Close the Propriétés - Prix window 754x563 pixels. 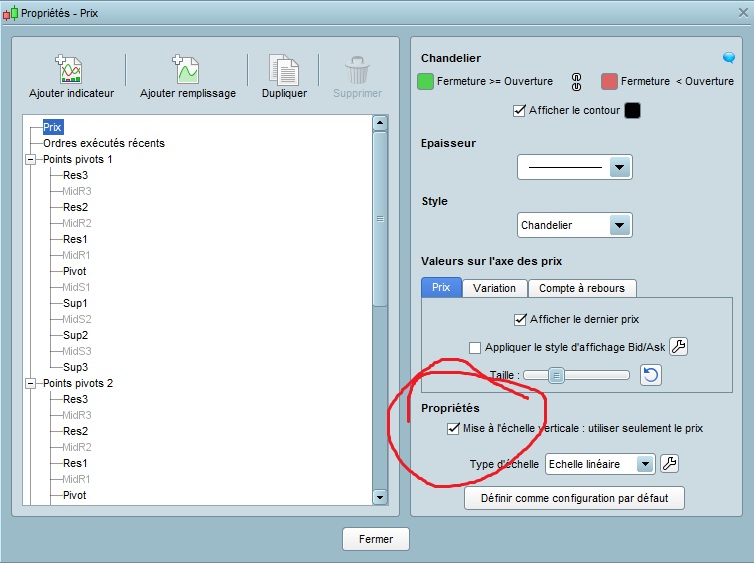[x=743, y=13]
